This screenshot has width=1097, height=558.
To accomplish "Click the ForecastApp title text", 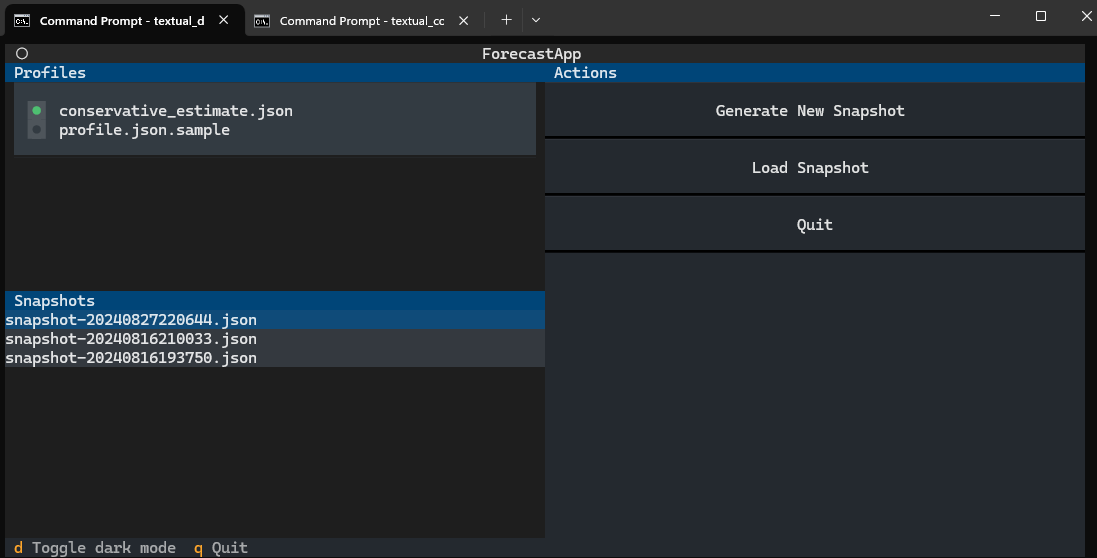I will pos(532,54).
